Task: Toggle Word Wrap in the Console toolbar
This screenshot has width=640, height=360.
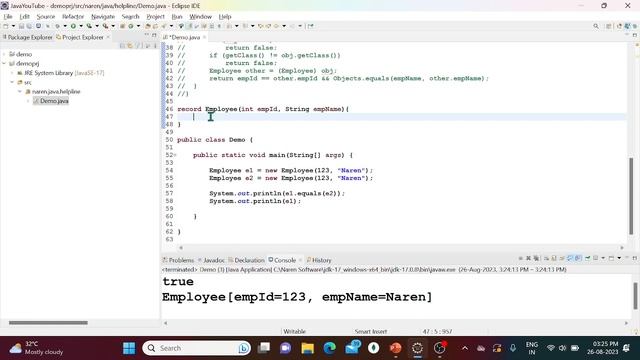Action: (x=562, y=258)
